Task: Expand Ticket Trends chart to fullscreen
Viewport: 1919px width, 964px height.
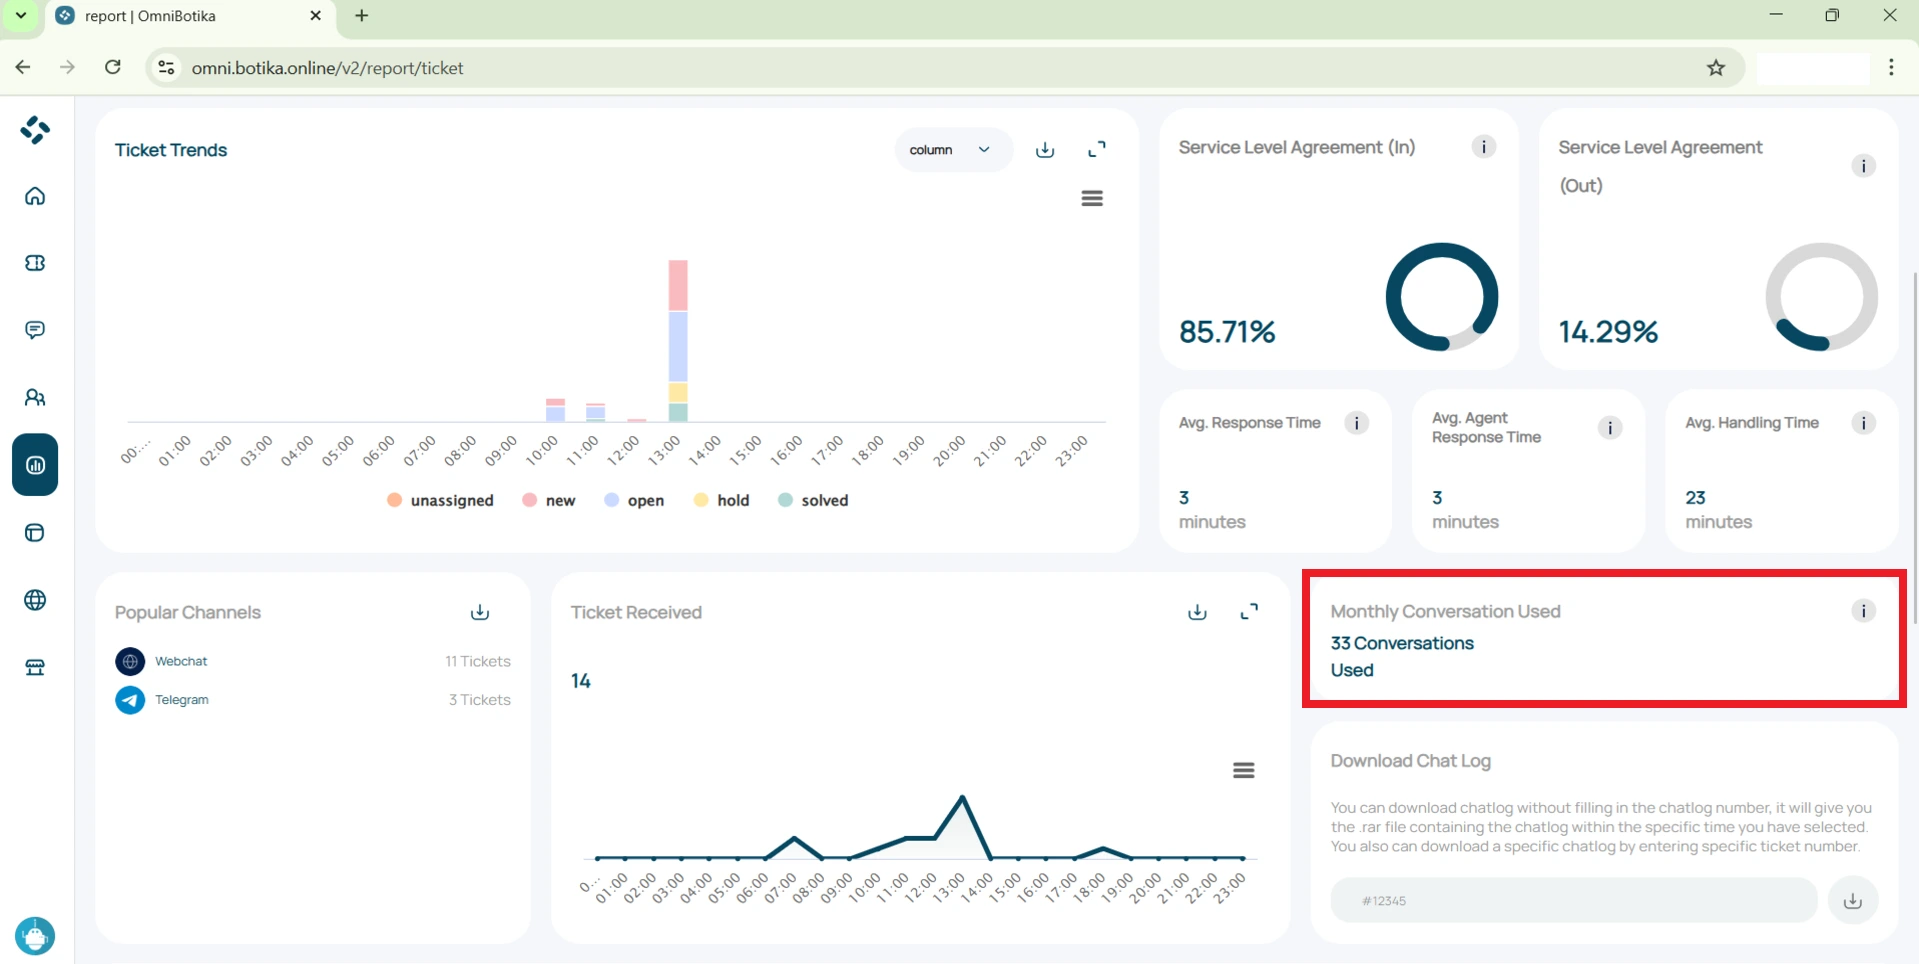Action: (1097, 150)
